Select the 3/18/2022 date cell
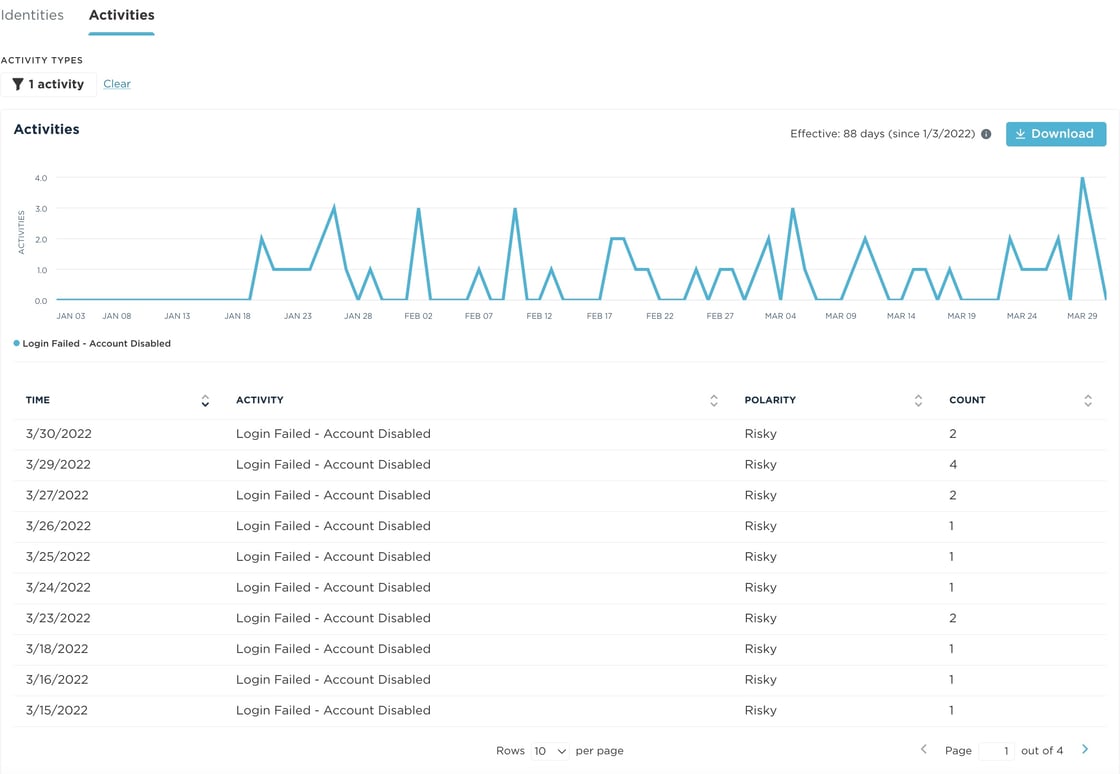Screen dimensions: 1120x774 coord(57,649)
